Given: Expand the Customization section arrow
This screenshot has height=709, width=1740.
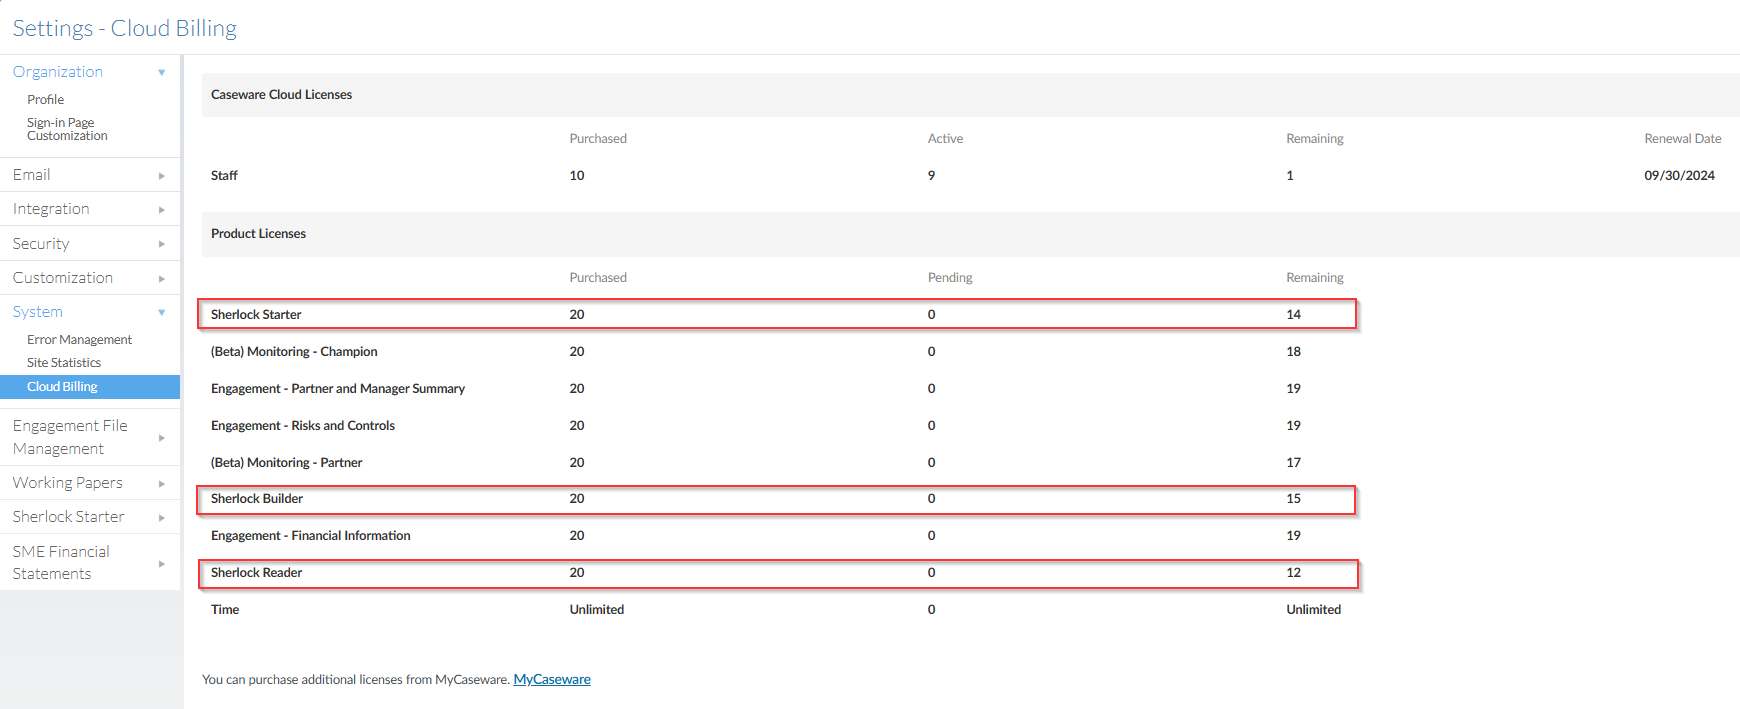Looking at the screenshot, I should 161,278.
